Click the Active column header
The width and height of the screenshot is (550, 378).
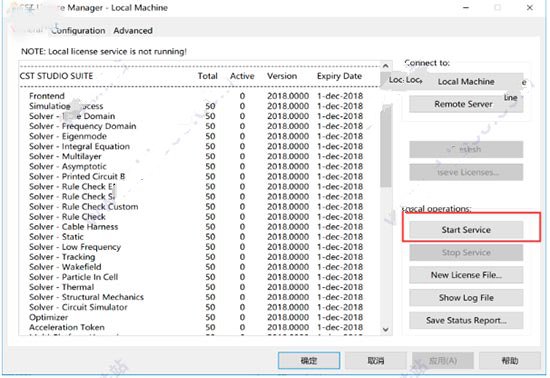[x=242, y=76]
